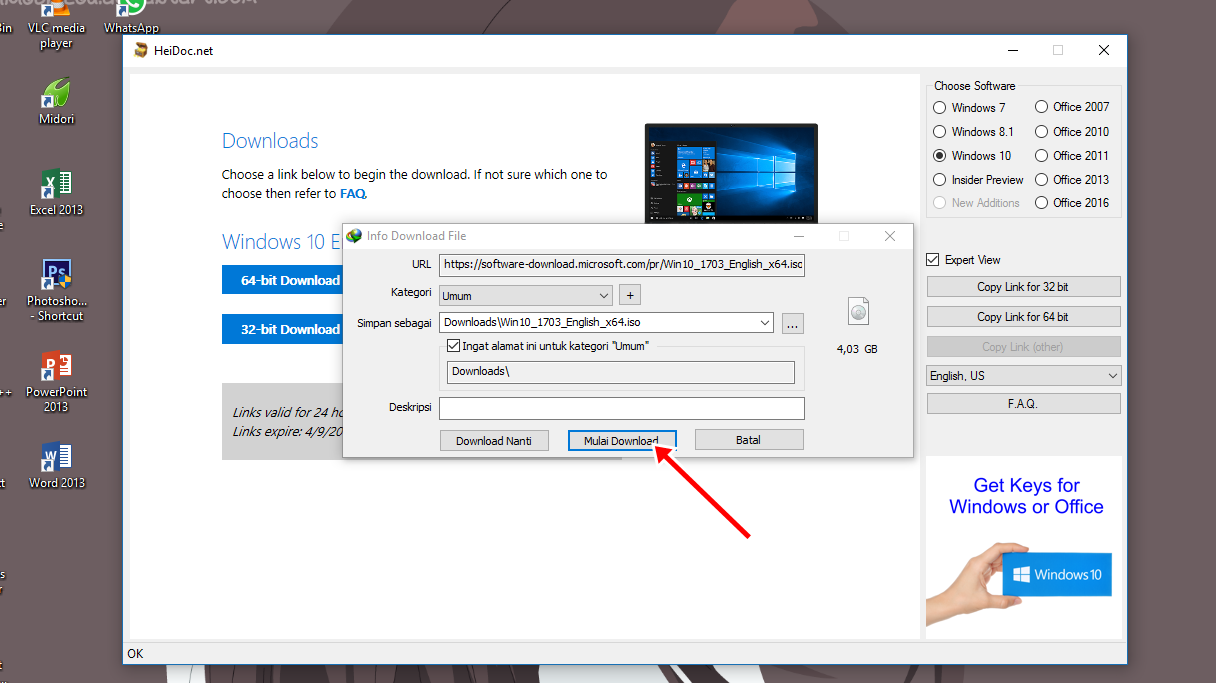1216x683 pixels.
Task: Click the Batal button
Action: 748,440
